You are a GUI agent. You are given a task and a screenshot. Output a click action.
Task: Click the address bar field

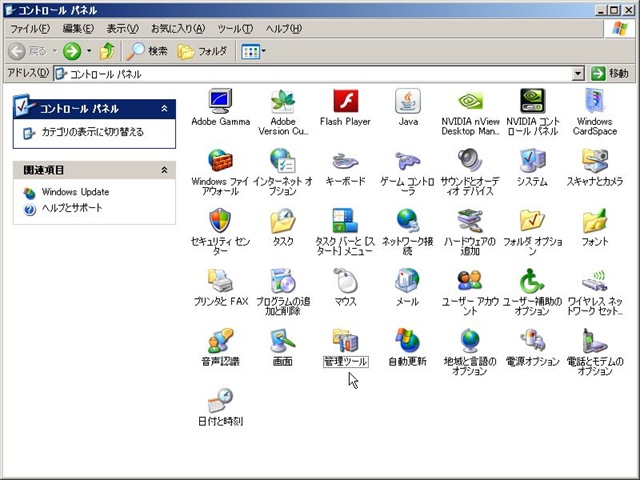point(313,74)
